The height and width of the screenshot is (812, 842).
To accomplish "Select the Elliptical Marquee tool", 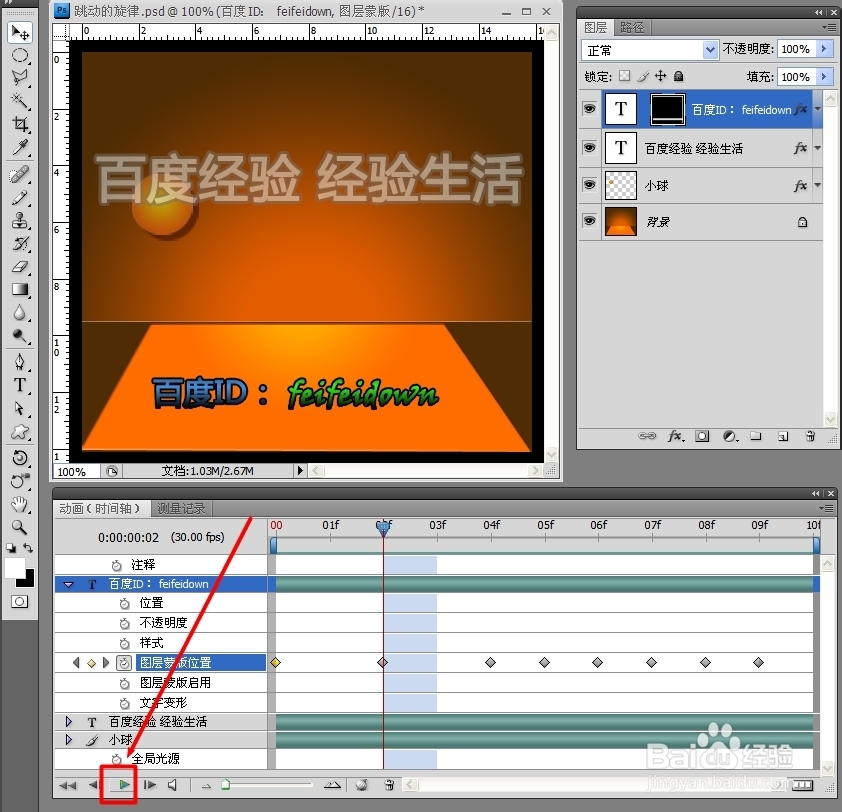I will tap(20, 55).
